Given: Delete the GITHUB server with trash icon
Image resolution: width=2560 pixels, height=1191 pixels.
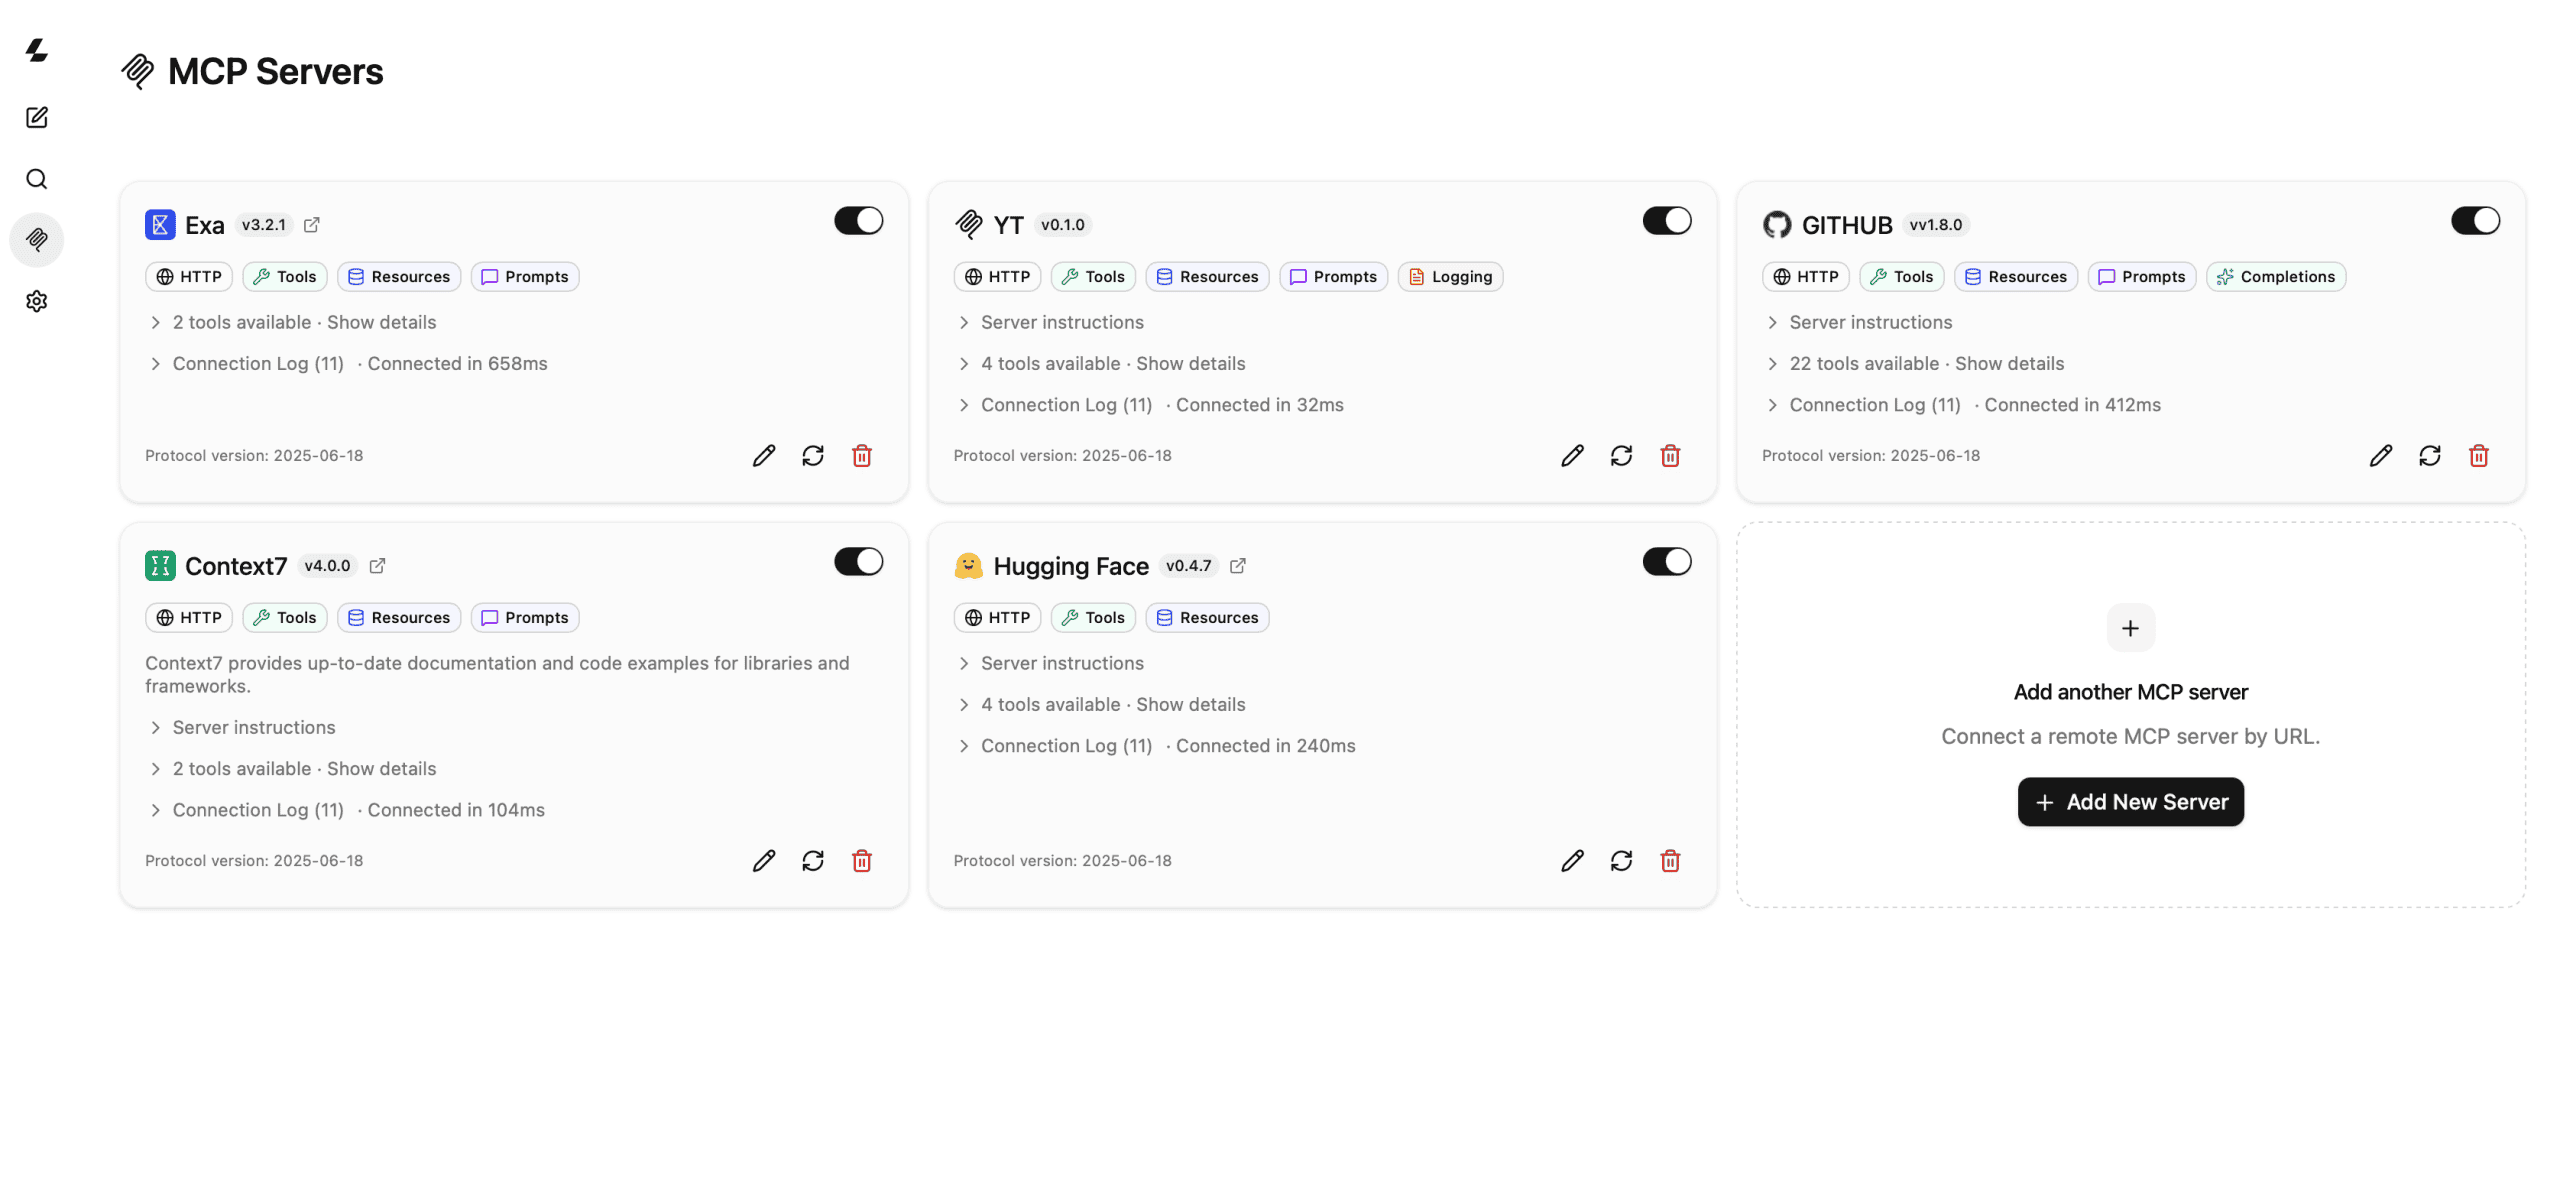Looking at the screenshot, I should pyautogui.click(x=2478, y=456).
